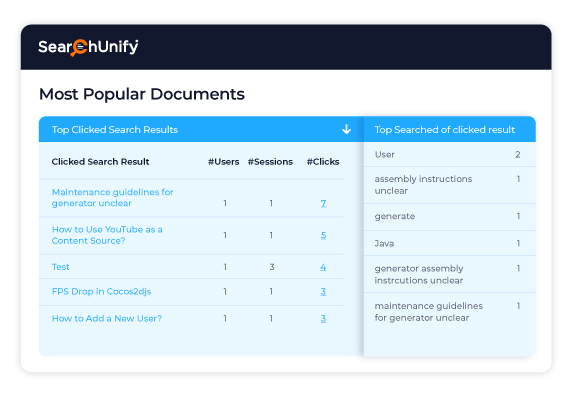Open the Test search result link
Image resolution: width=570 pixels, height=395 pixels.
tap(60, 267)
